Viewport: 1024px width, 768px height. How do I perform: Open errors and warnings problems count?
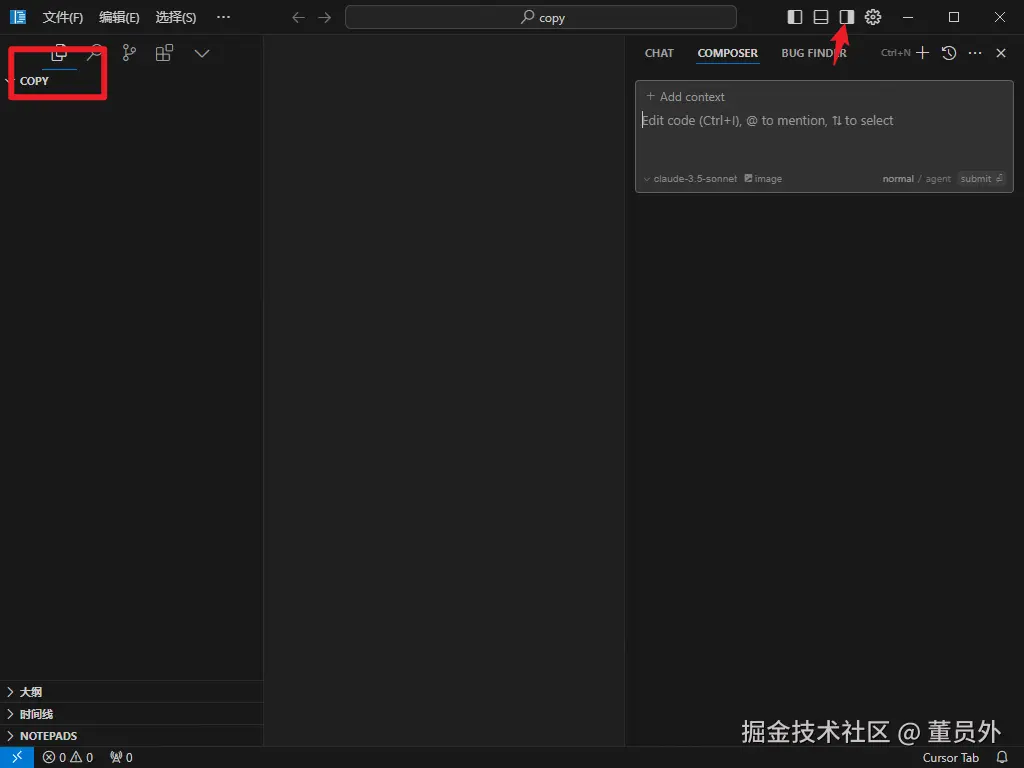point(68,758)
